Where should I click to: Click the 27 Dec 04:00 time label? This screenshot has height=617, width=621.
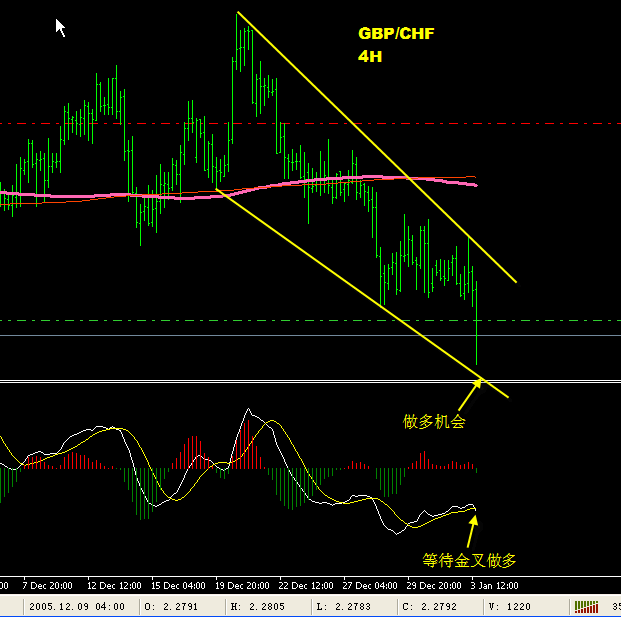click(x=370, y=585)
